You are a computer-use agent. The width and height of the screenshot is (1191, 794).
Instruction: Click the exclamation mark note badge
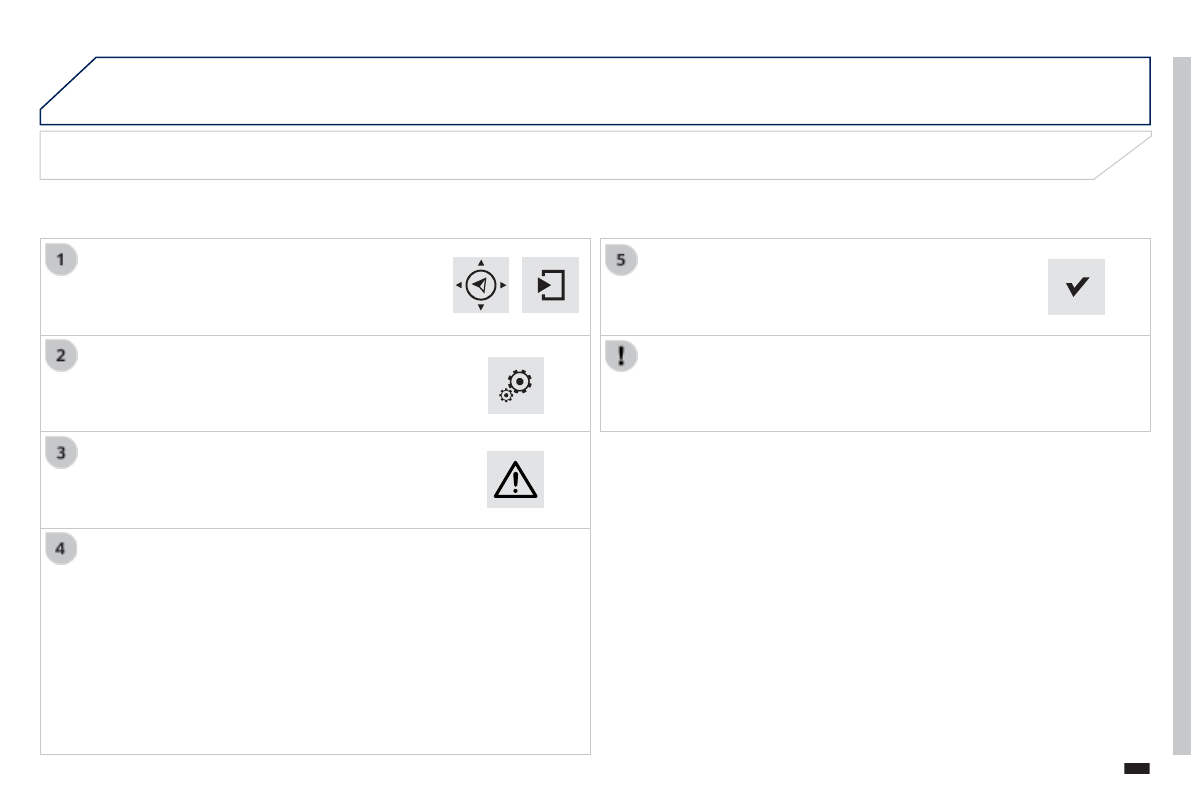point(621,357)
